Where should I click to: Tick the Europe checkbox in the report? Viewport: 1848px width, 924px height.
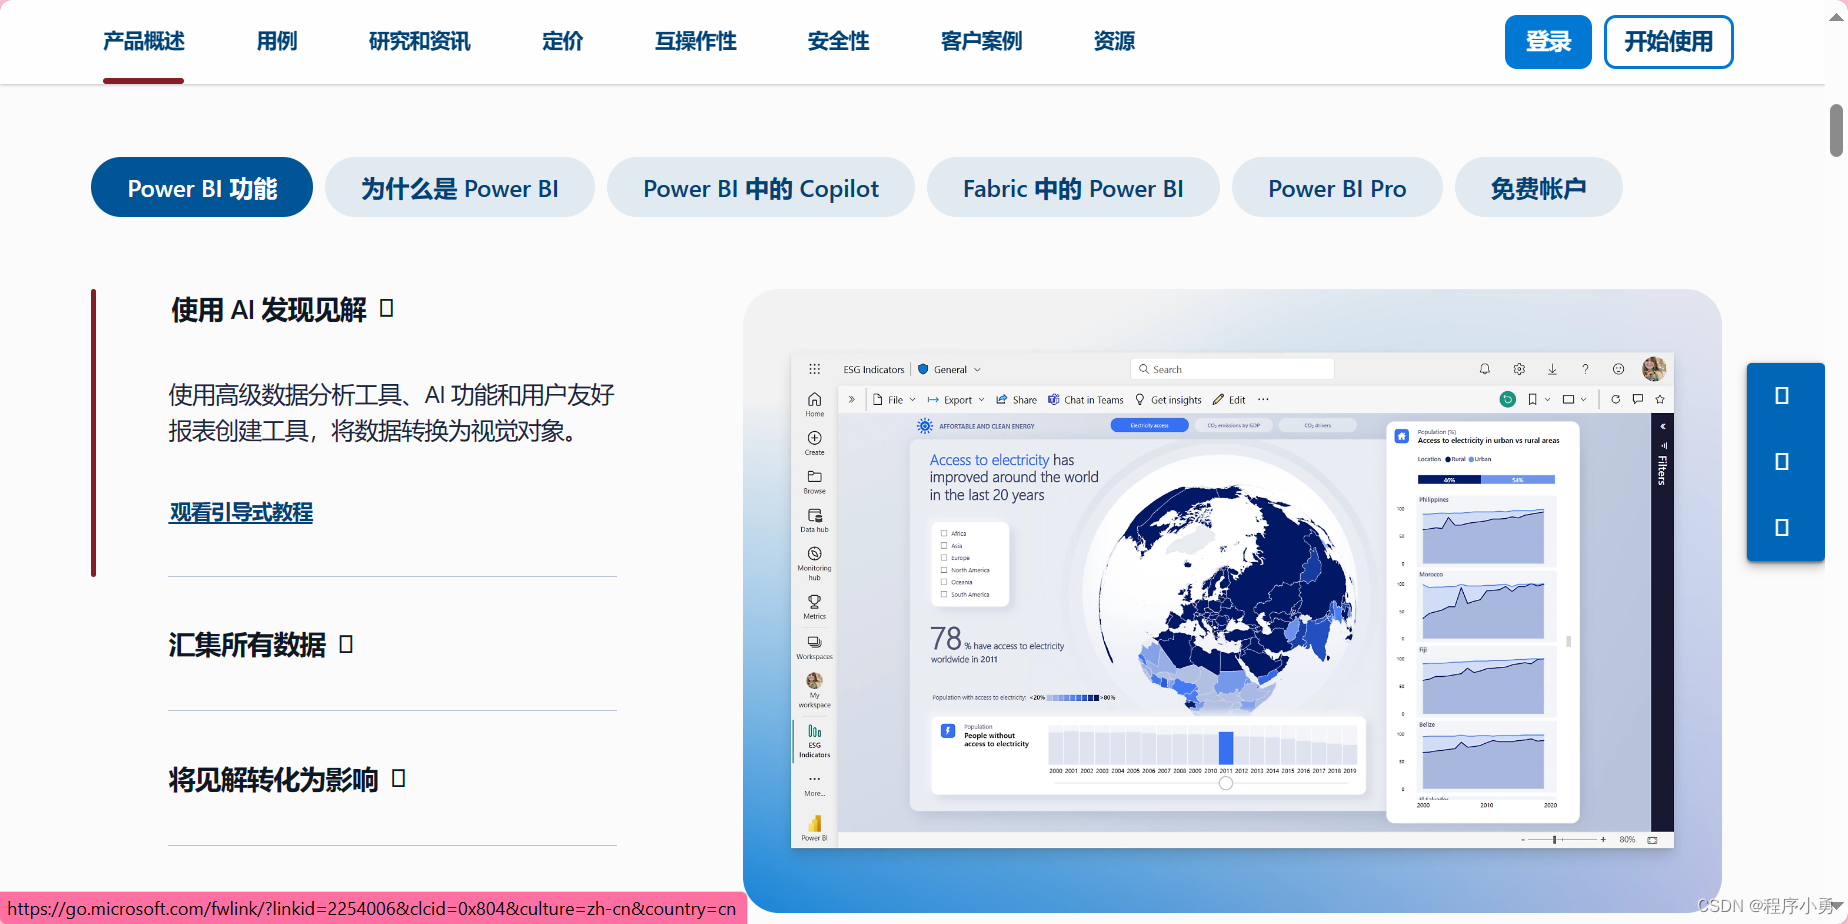944,558
